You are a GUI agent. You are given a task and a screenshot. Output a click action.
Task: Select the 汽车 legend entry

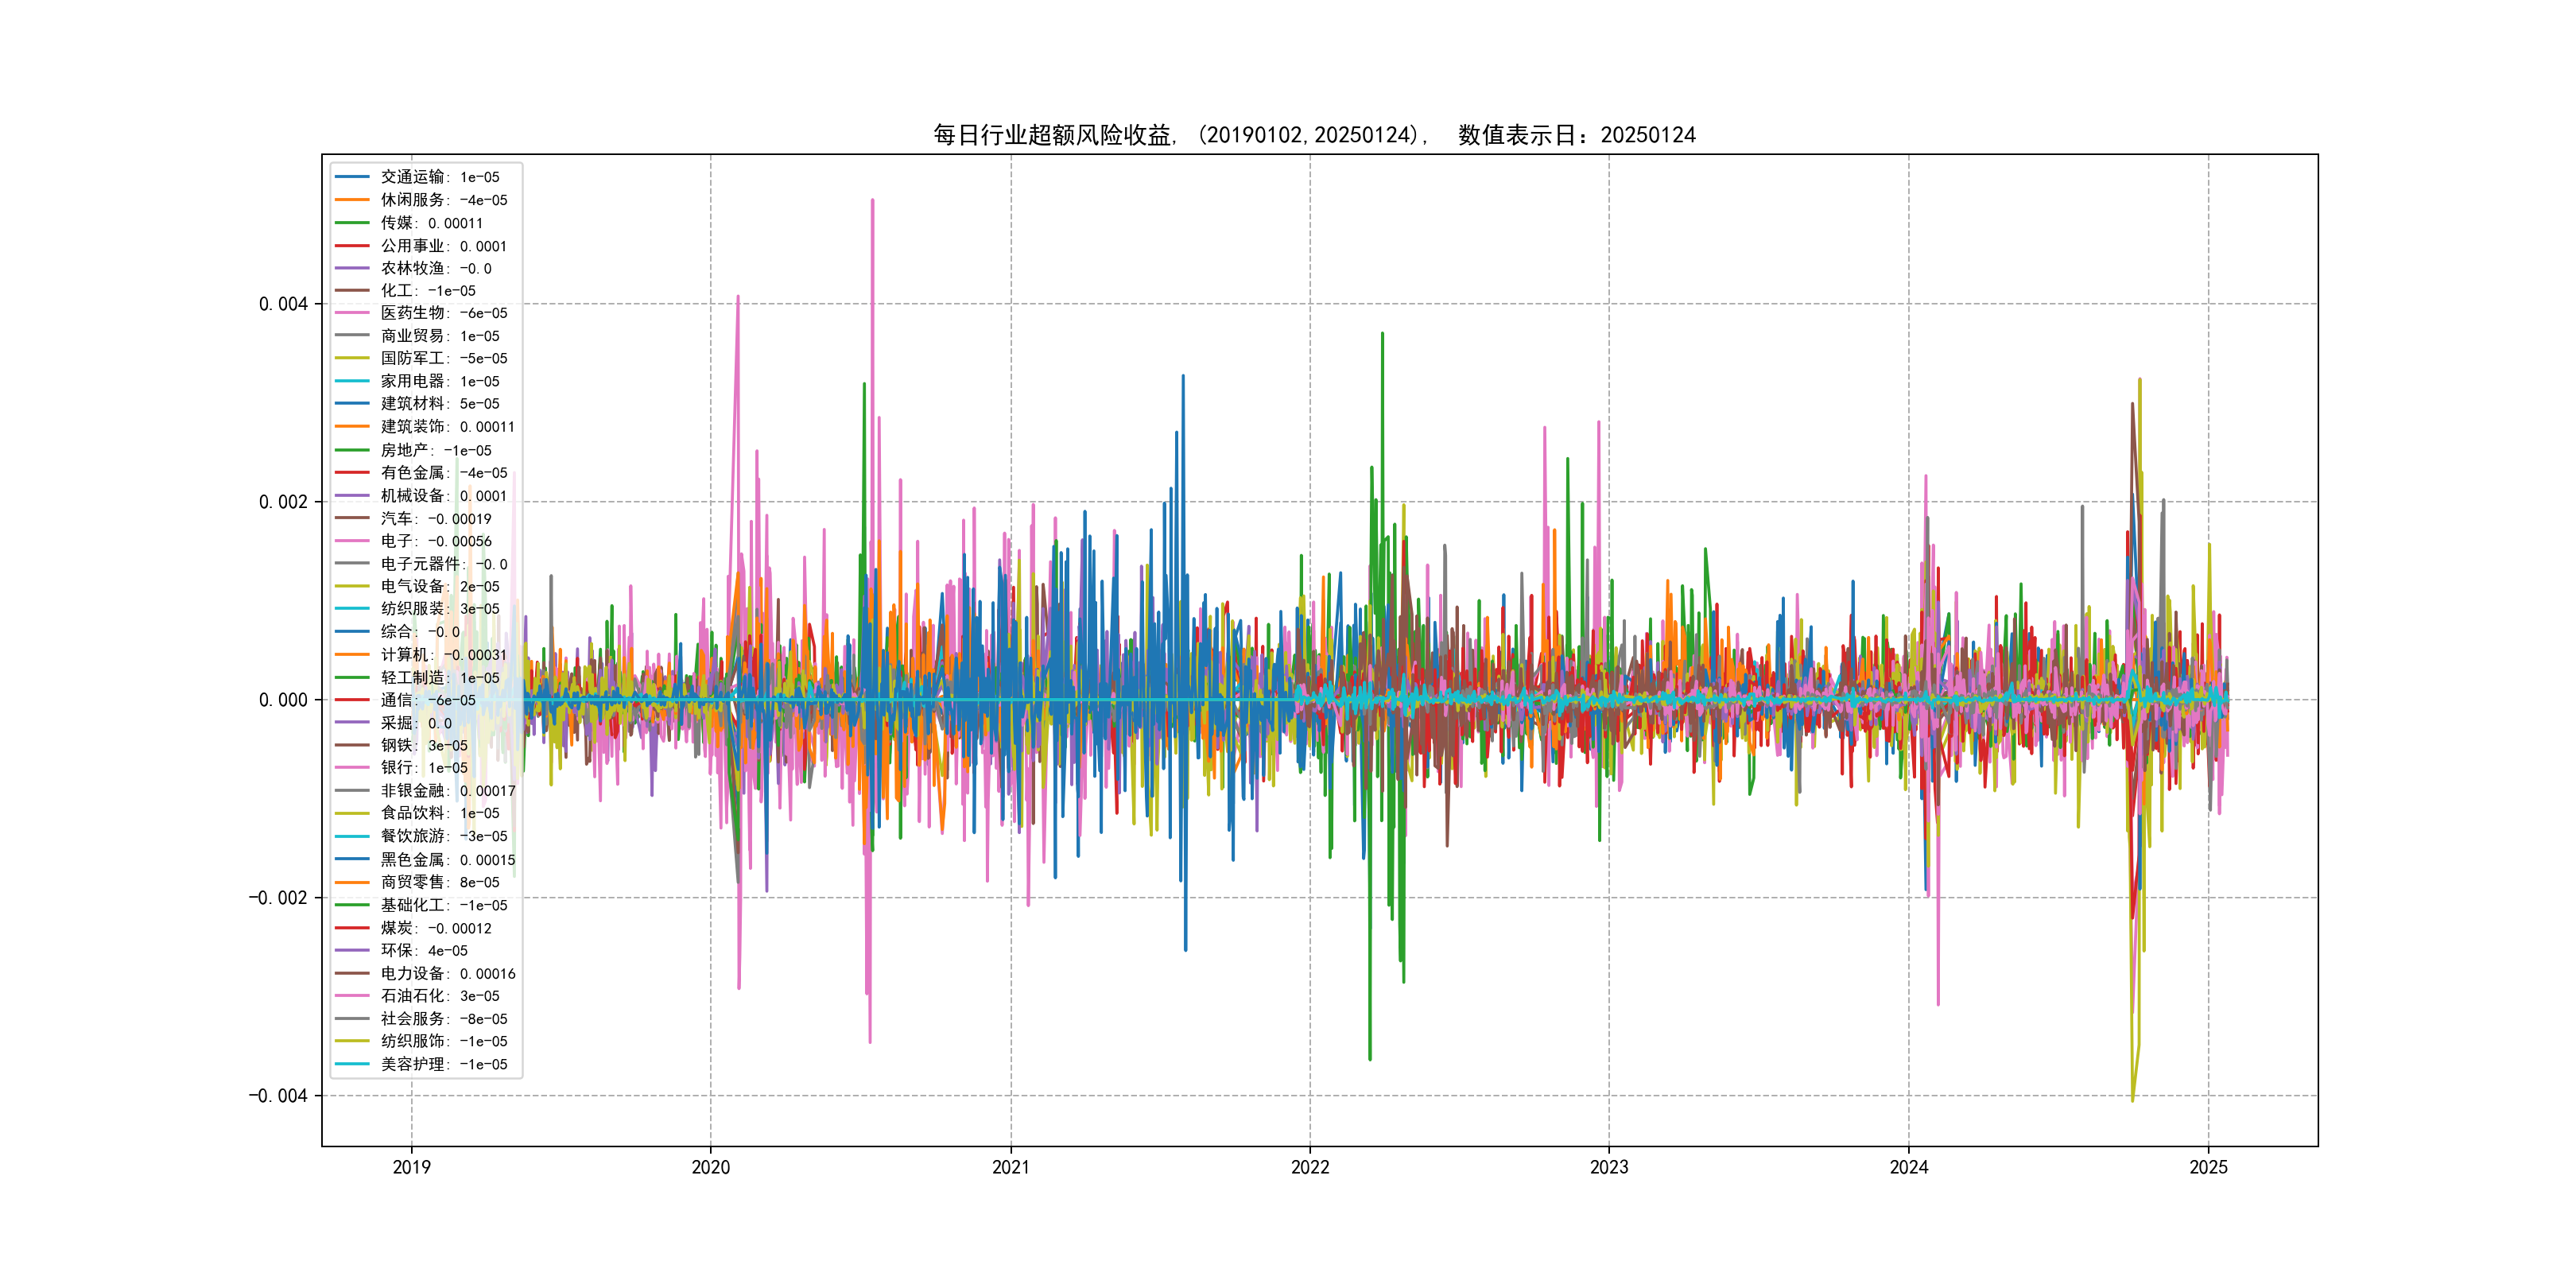[435, 519]
